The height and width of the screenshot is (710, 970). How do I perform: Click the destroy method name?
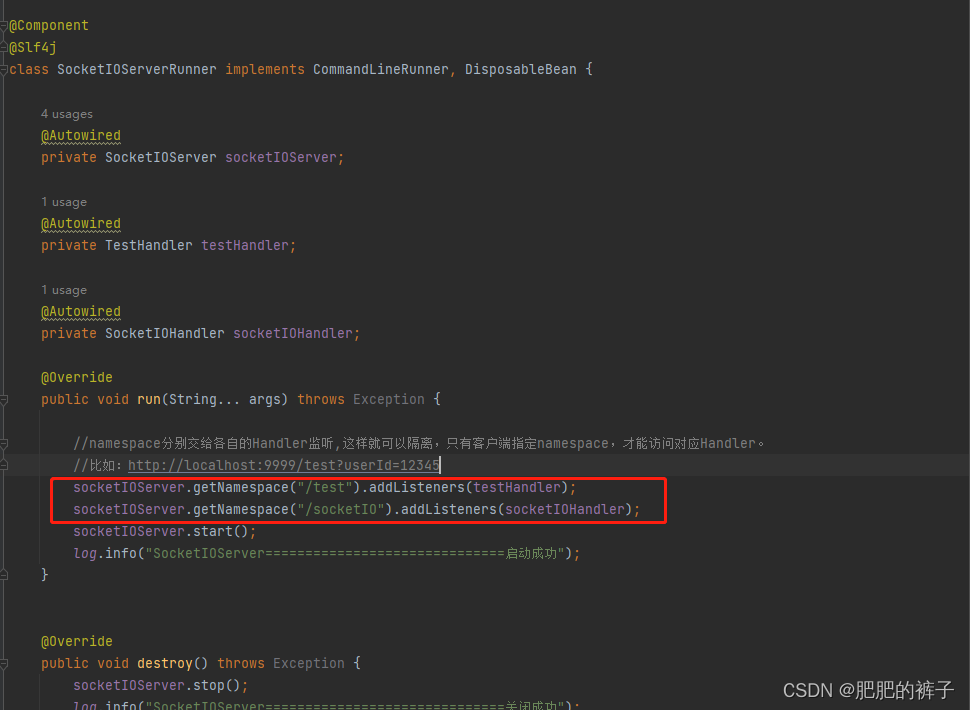pos(165,664)
